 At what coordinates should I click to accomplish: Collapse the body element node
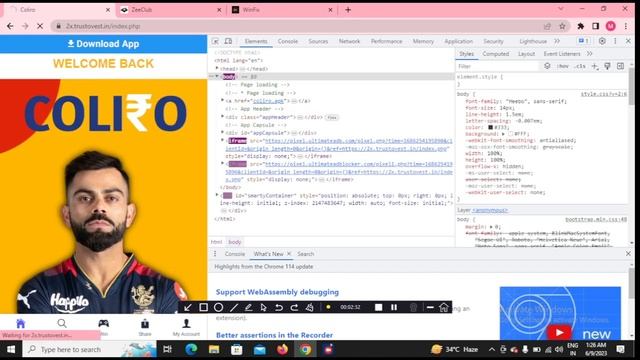click(x=217, y=76)
